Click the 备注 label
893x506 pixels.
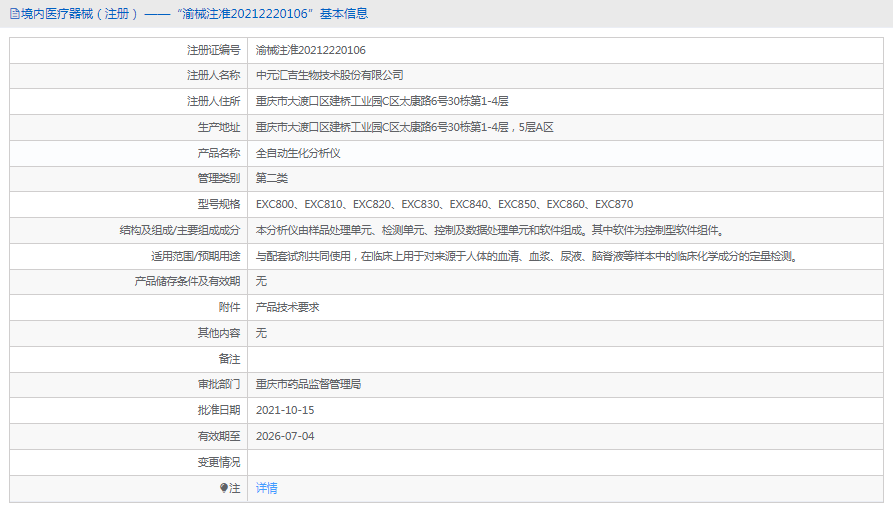(x=230, y=359)
